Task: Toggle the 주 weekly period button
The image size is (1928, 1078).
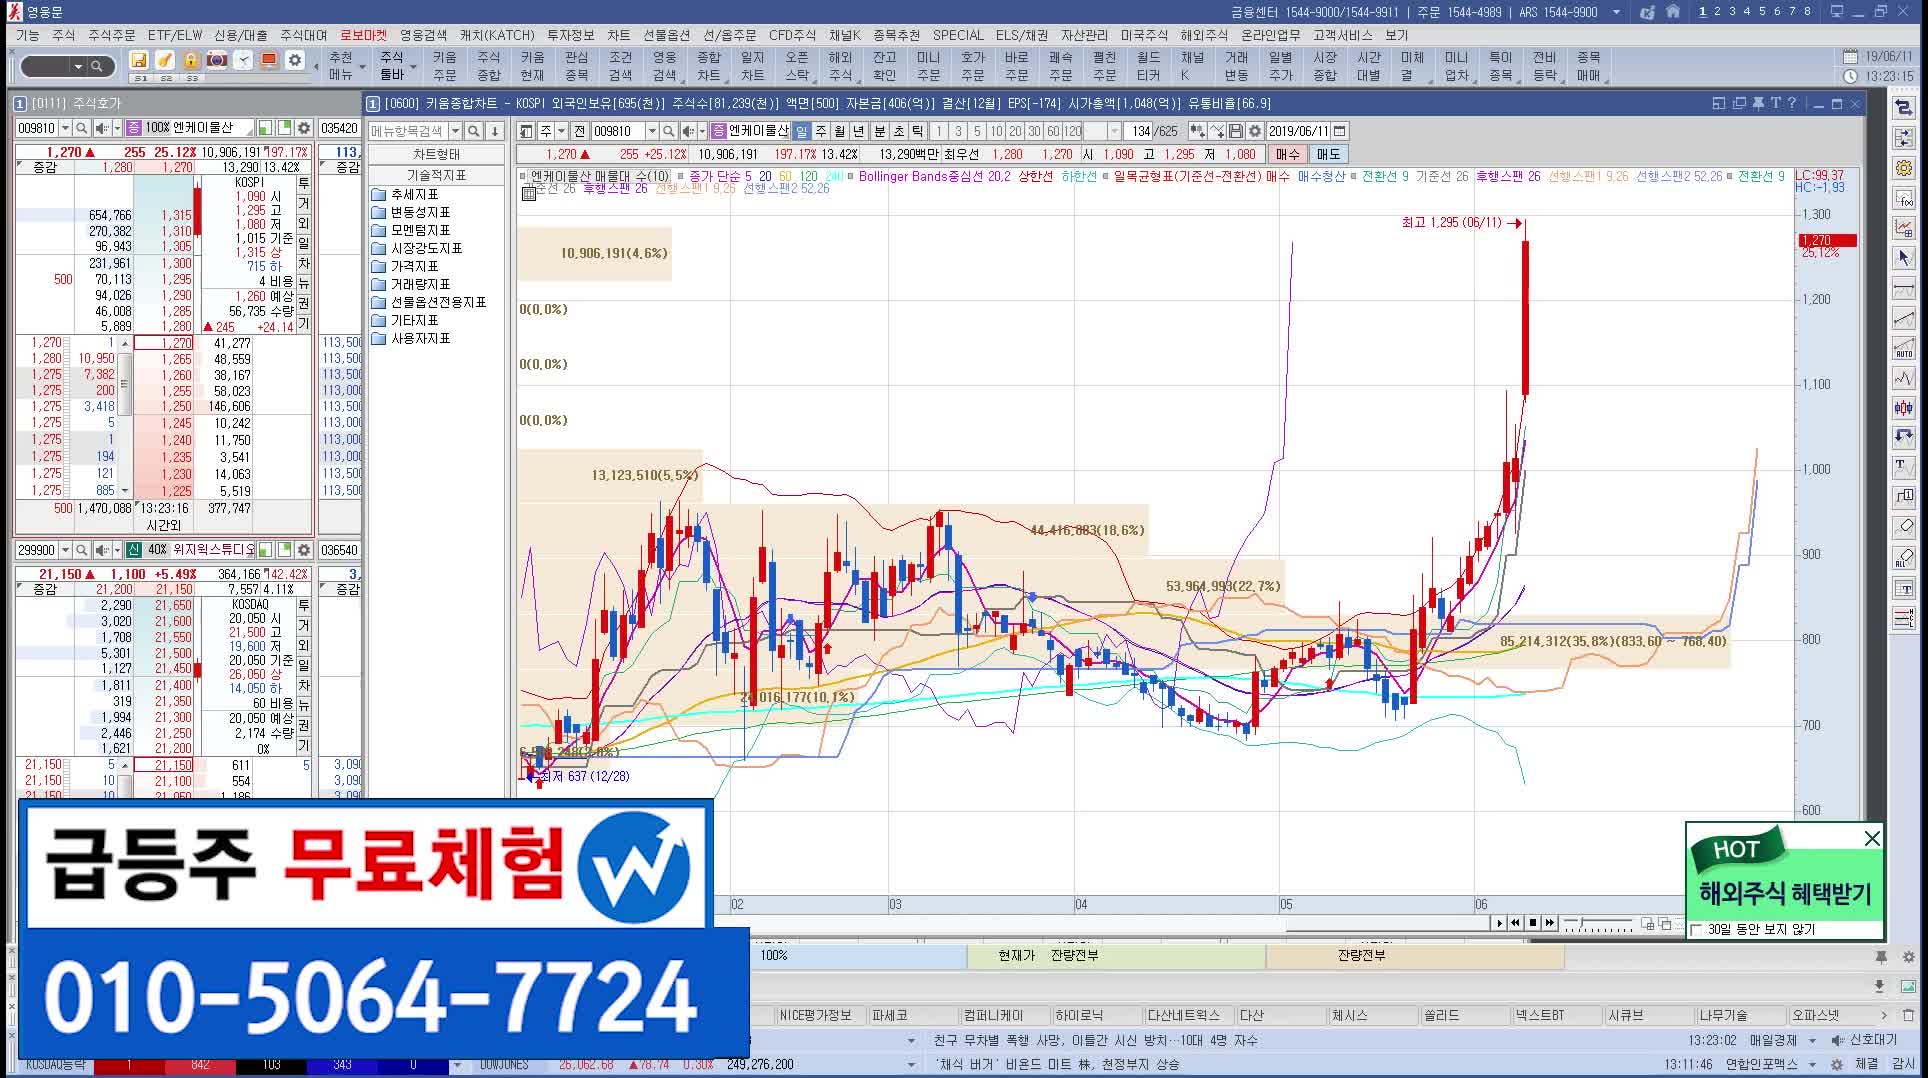Action: click(821, 131)
